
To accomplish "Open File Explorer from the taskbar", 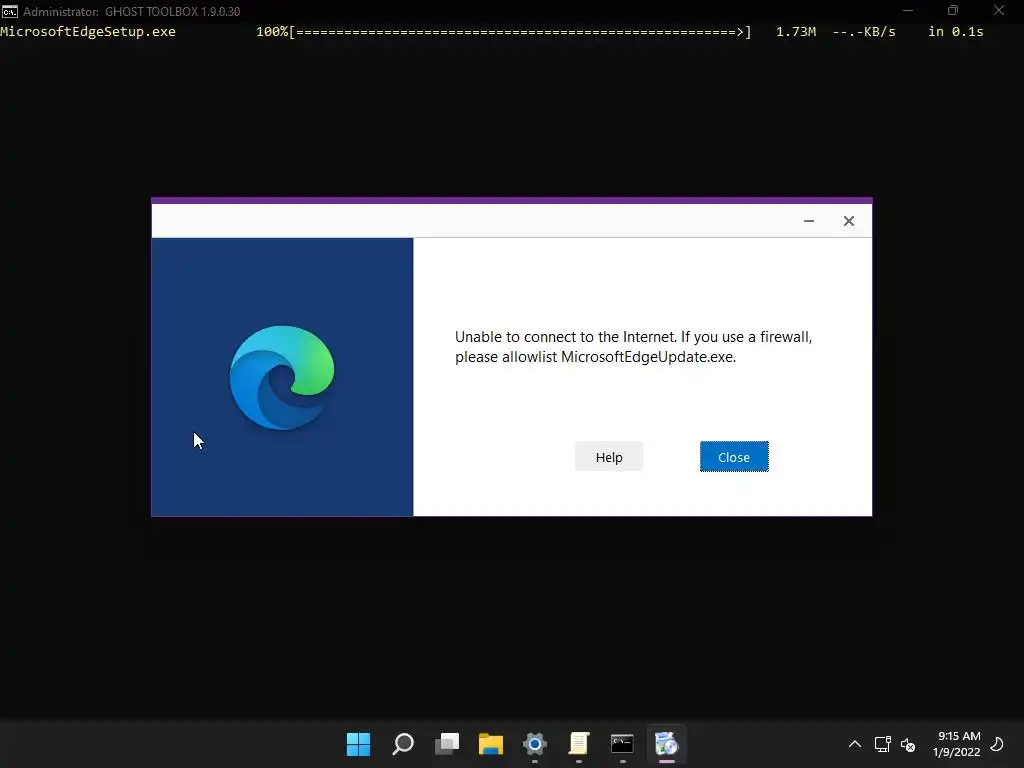I will (x=490, y=744).
